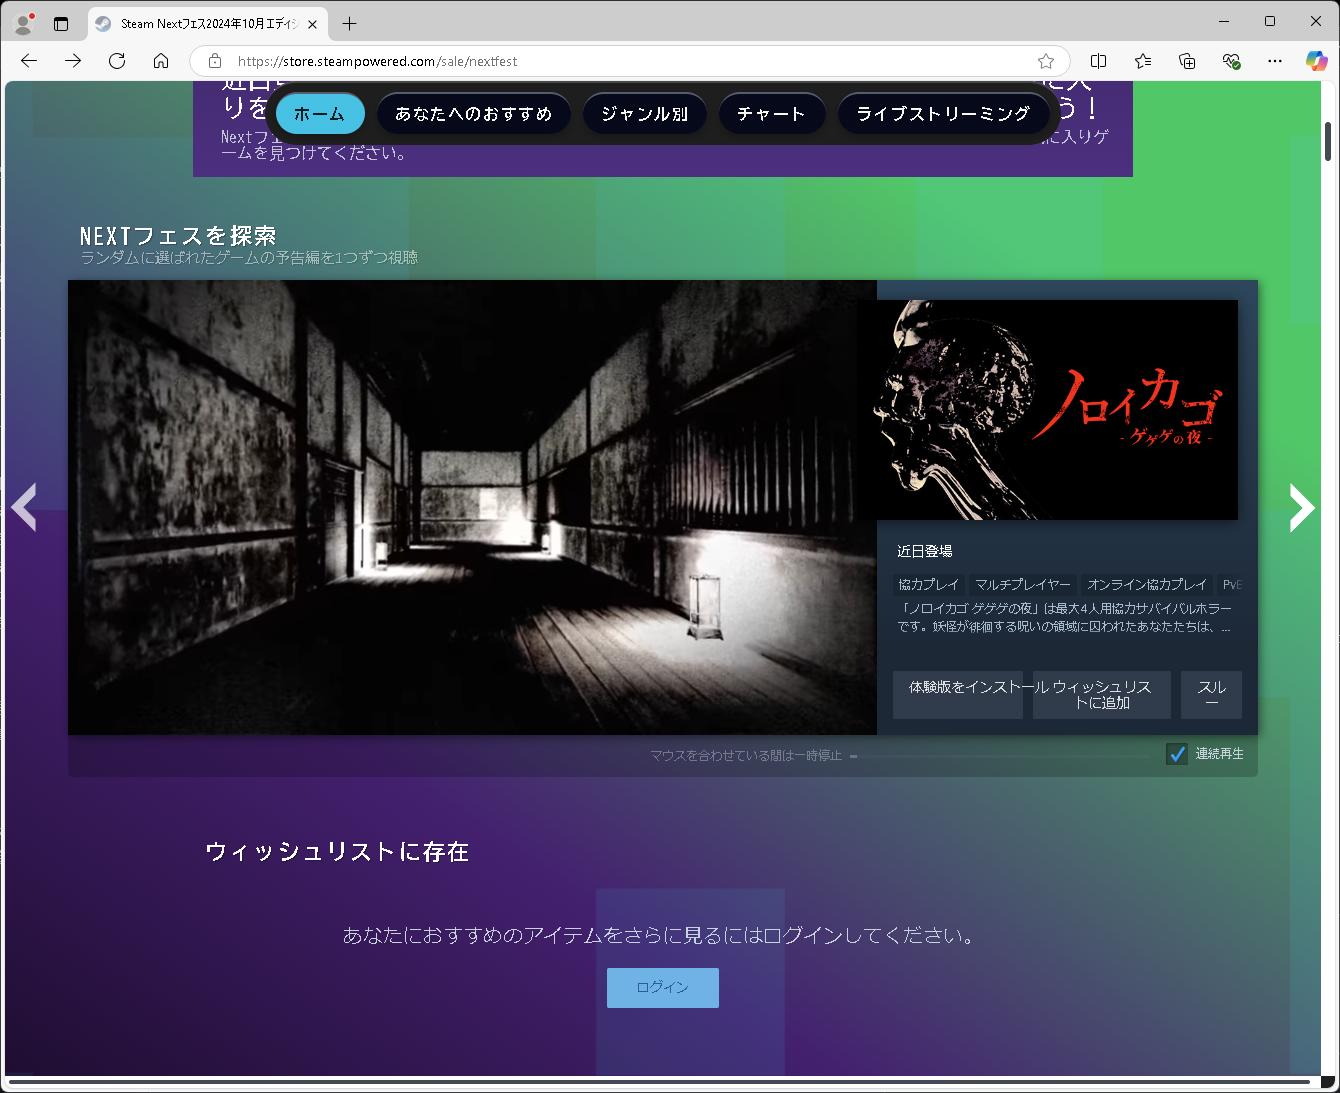Screen dimensions: 1340x1093
Task: Open split screen view
Action: pyautogui.click(x=1098, y=61)
